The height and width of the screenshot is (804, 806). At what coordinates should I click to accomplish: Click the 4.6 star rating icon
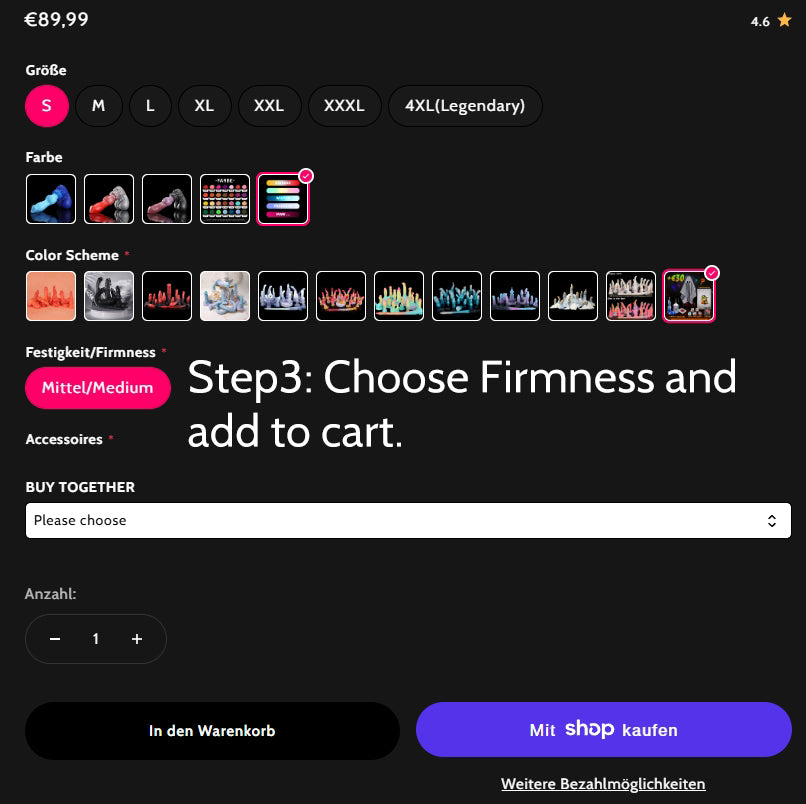(784, 21)
